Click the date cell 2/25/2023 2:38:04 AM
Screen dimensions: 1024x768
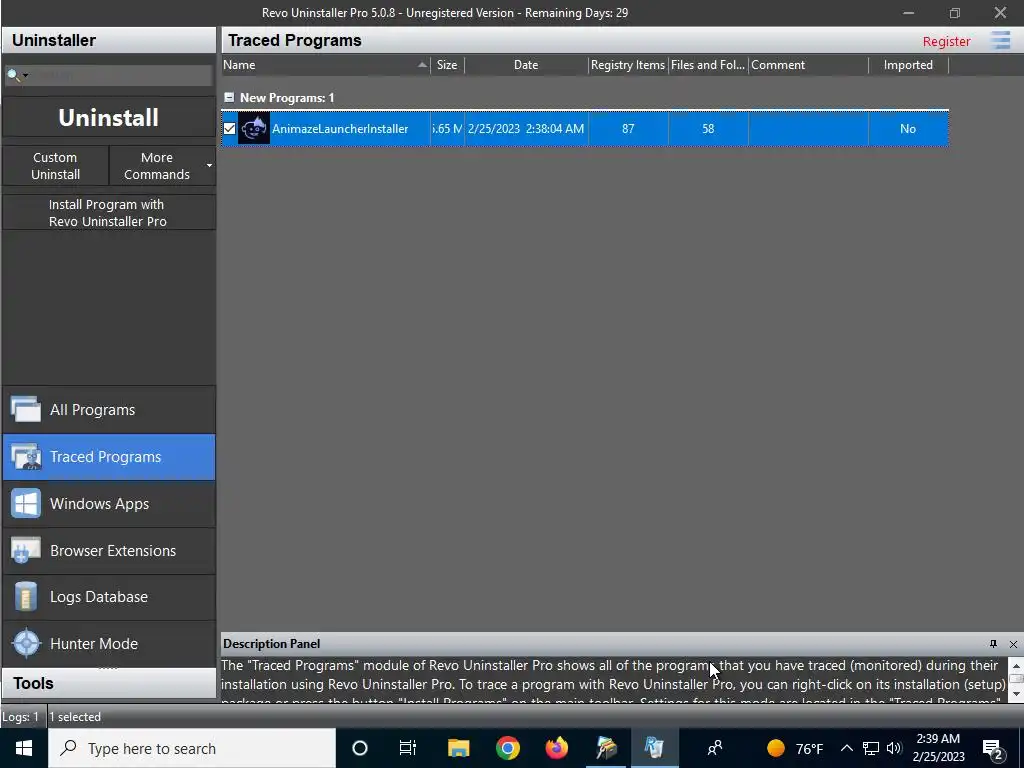[x=526, y=129]
